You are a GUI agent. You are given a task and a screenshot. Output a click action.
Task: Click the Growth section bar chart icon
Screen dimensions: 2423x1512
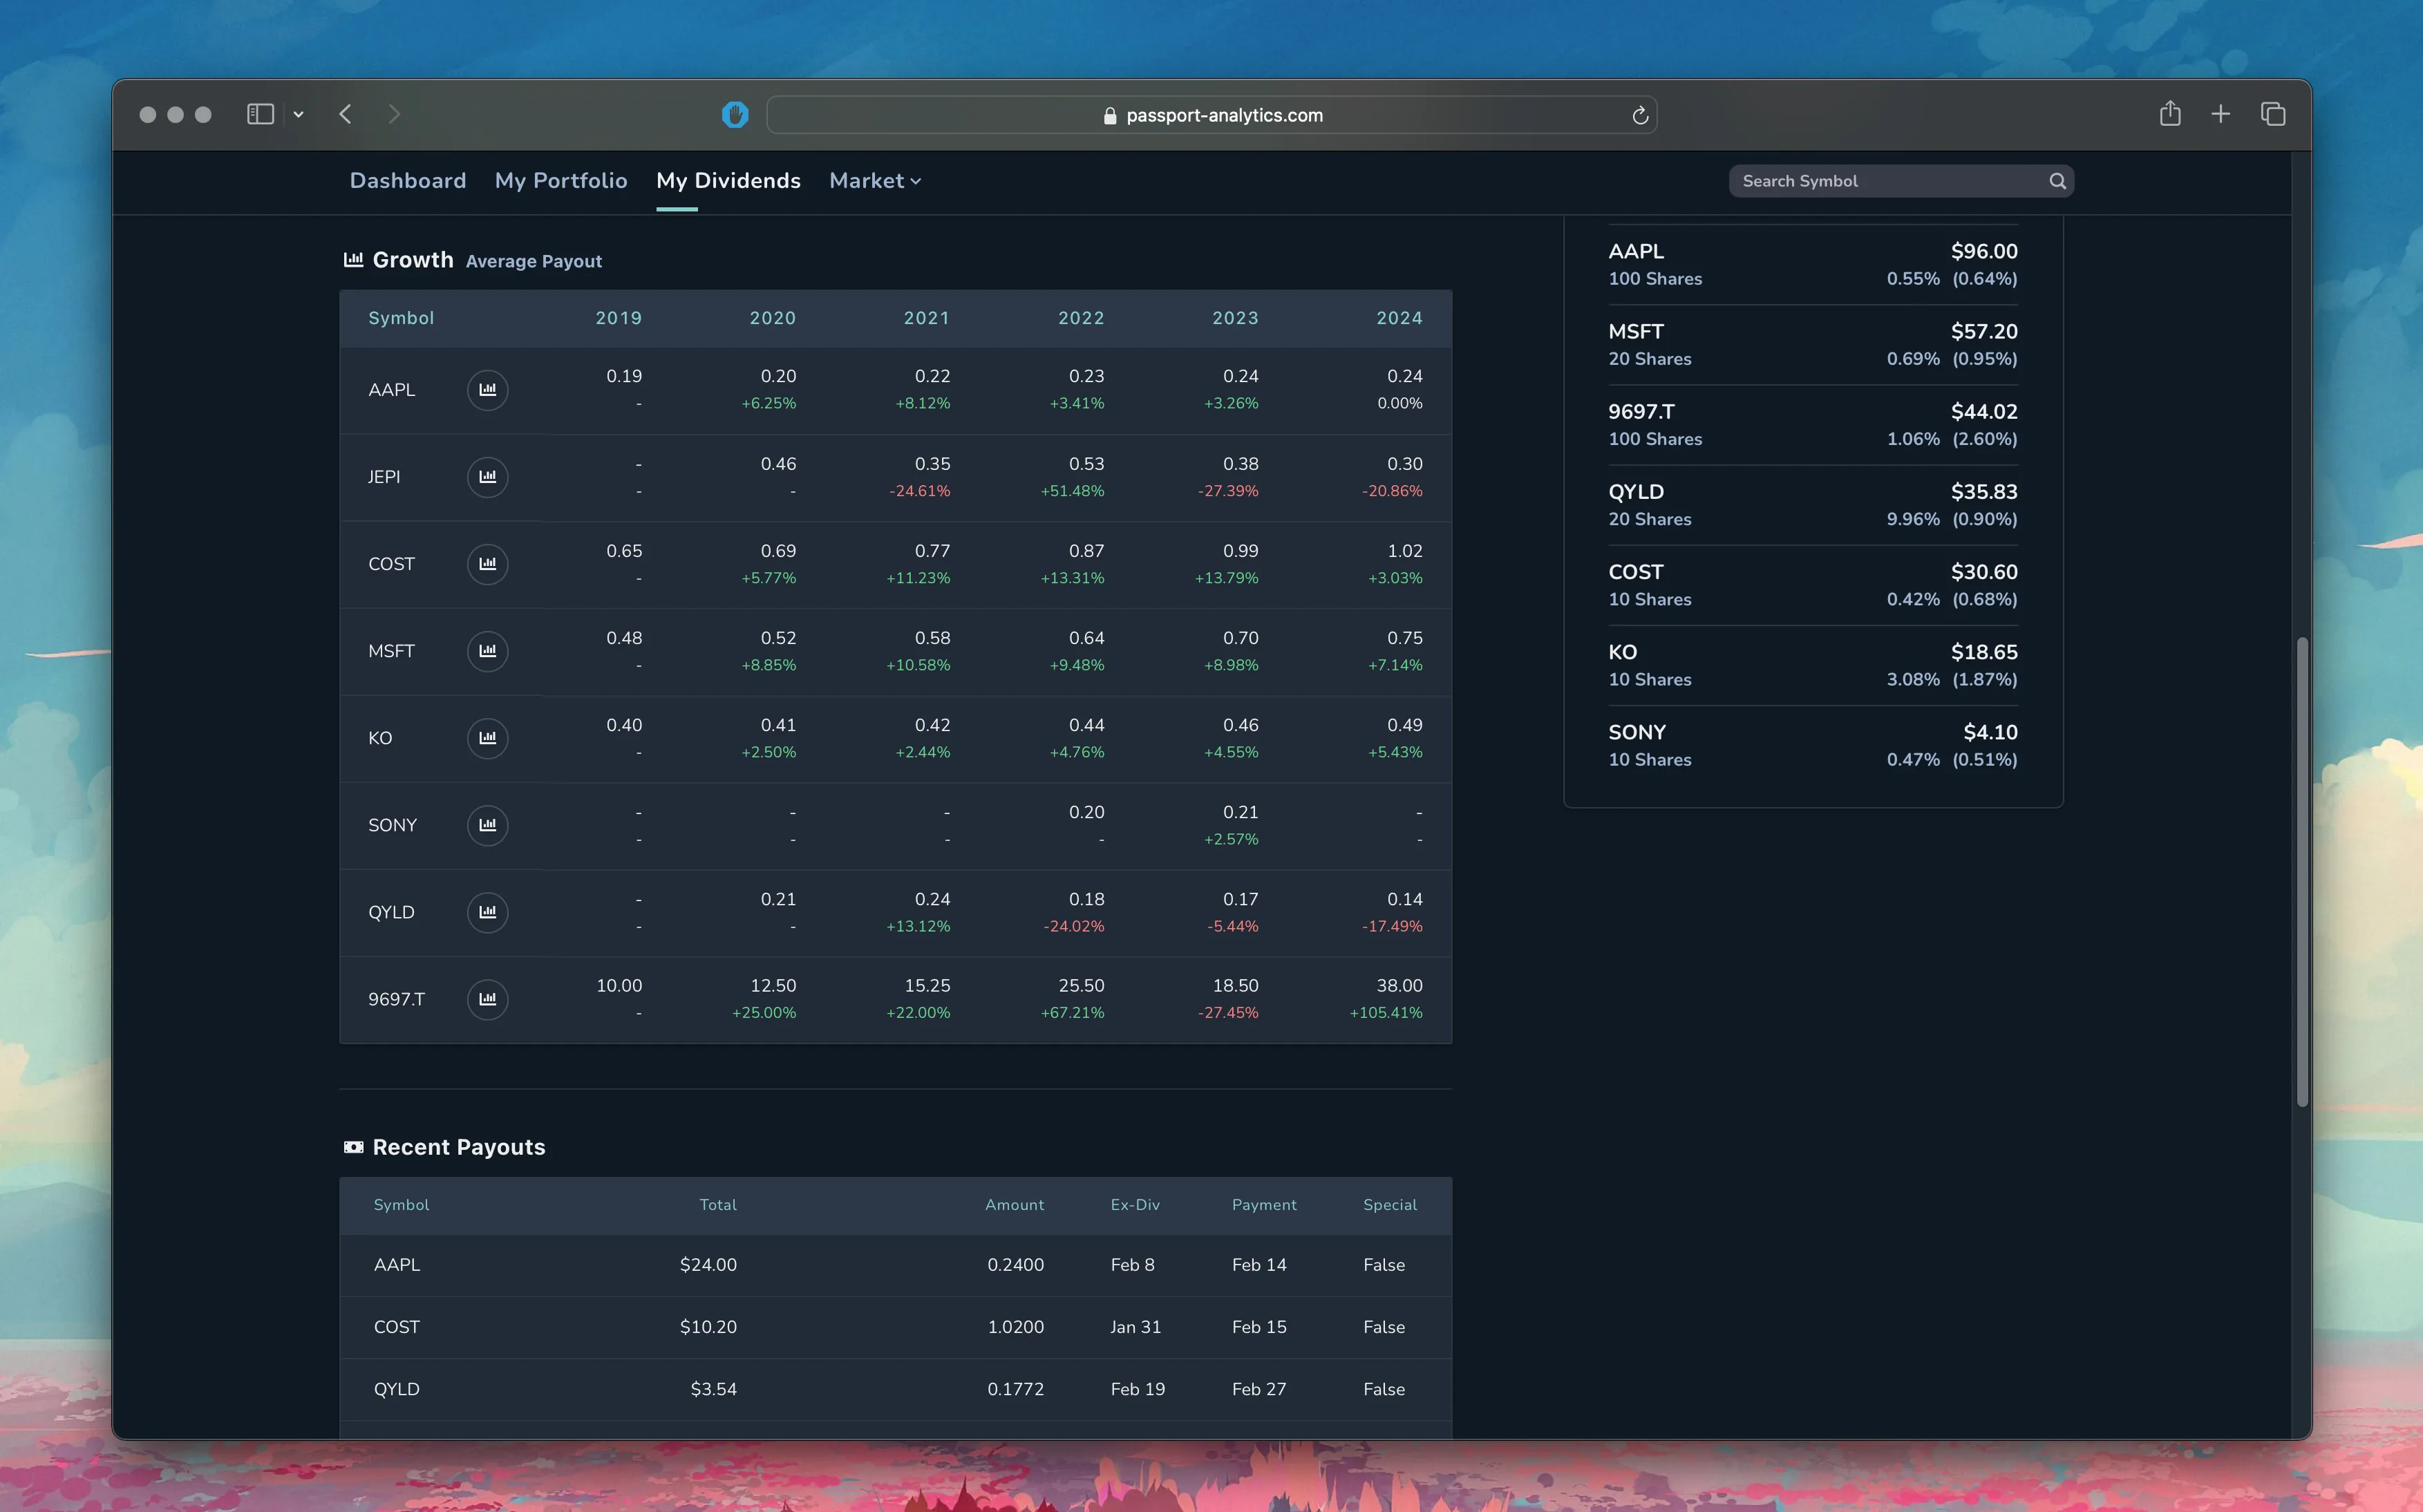coord(353,260)
